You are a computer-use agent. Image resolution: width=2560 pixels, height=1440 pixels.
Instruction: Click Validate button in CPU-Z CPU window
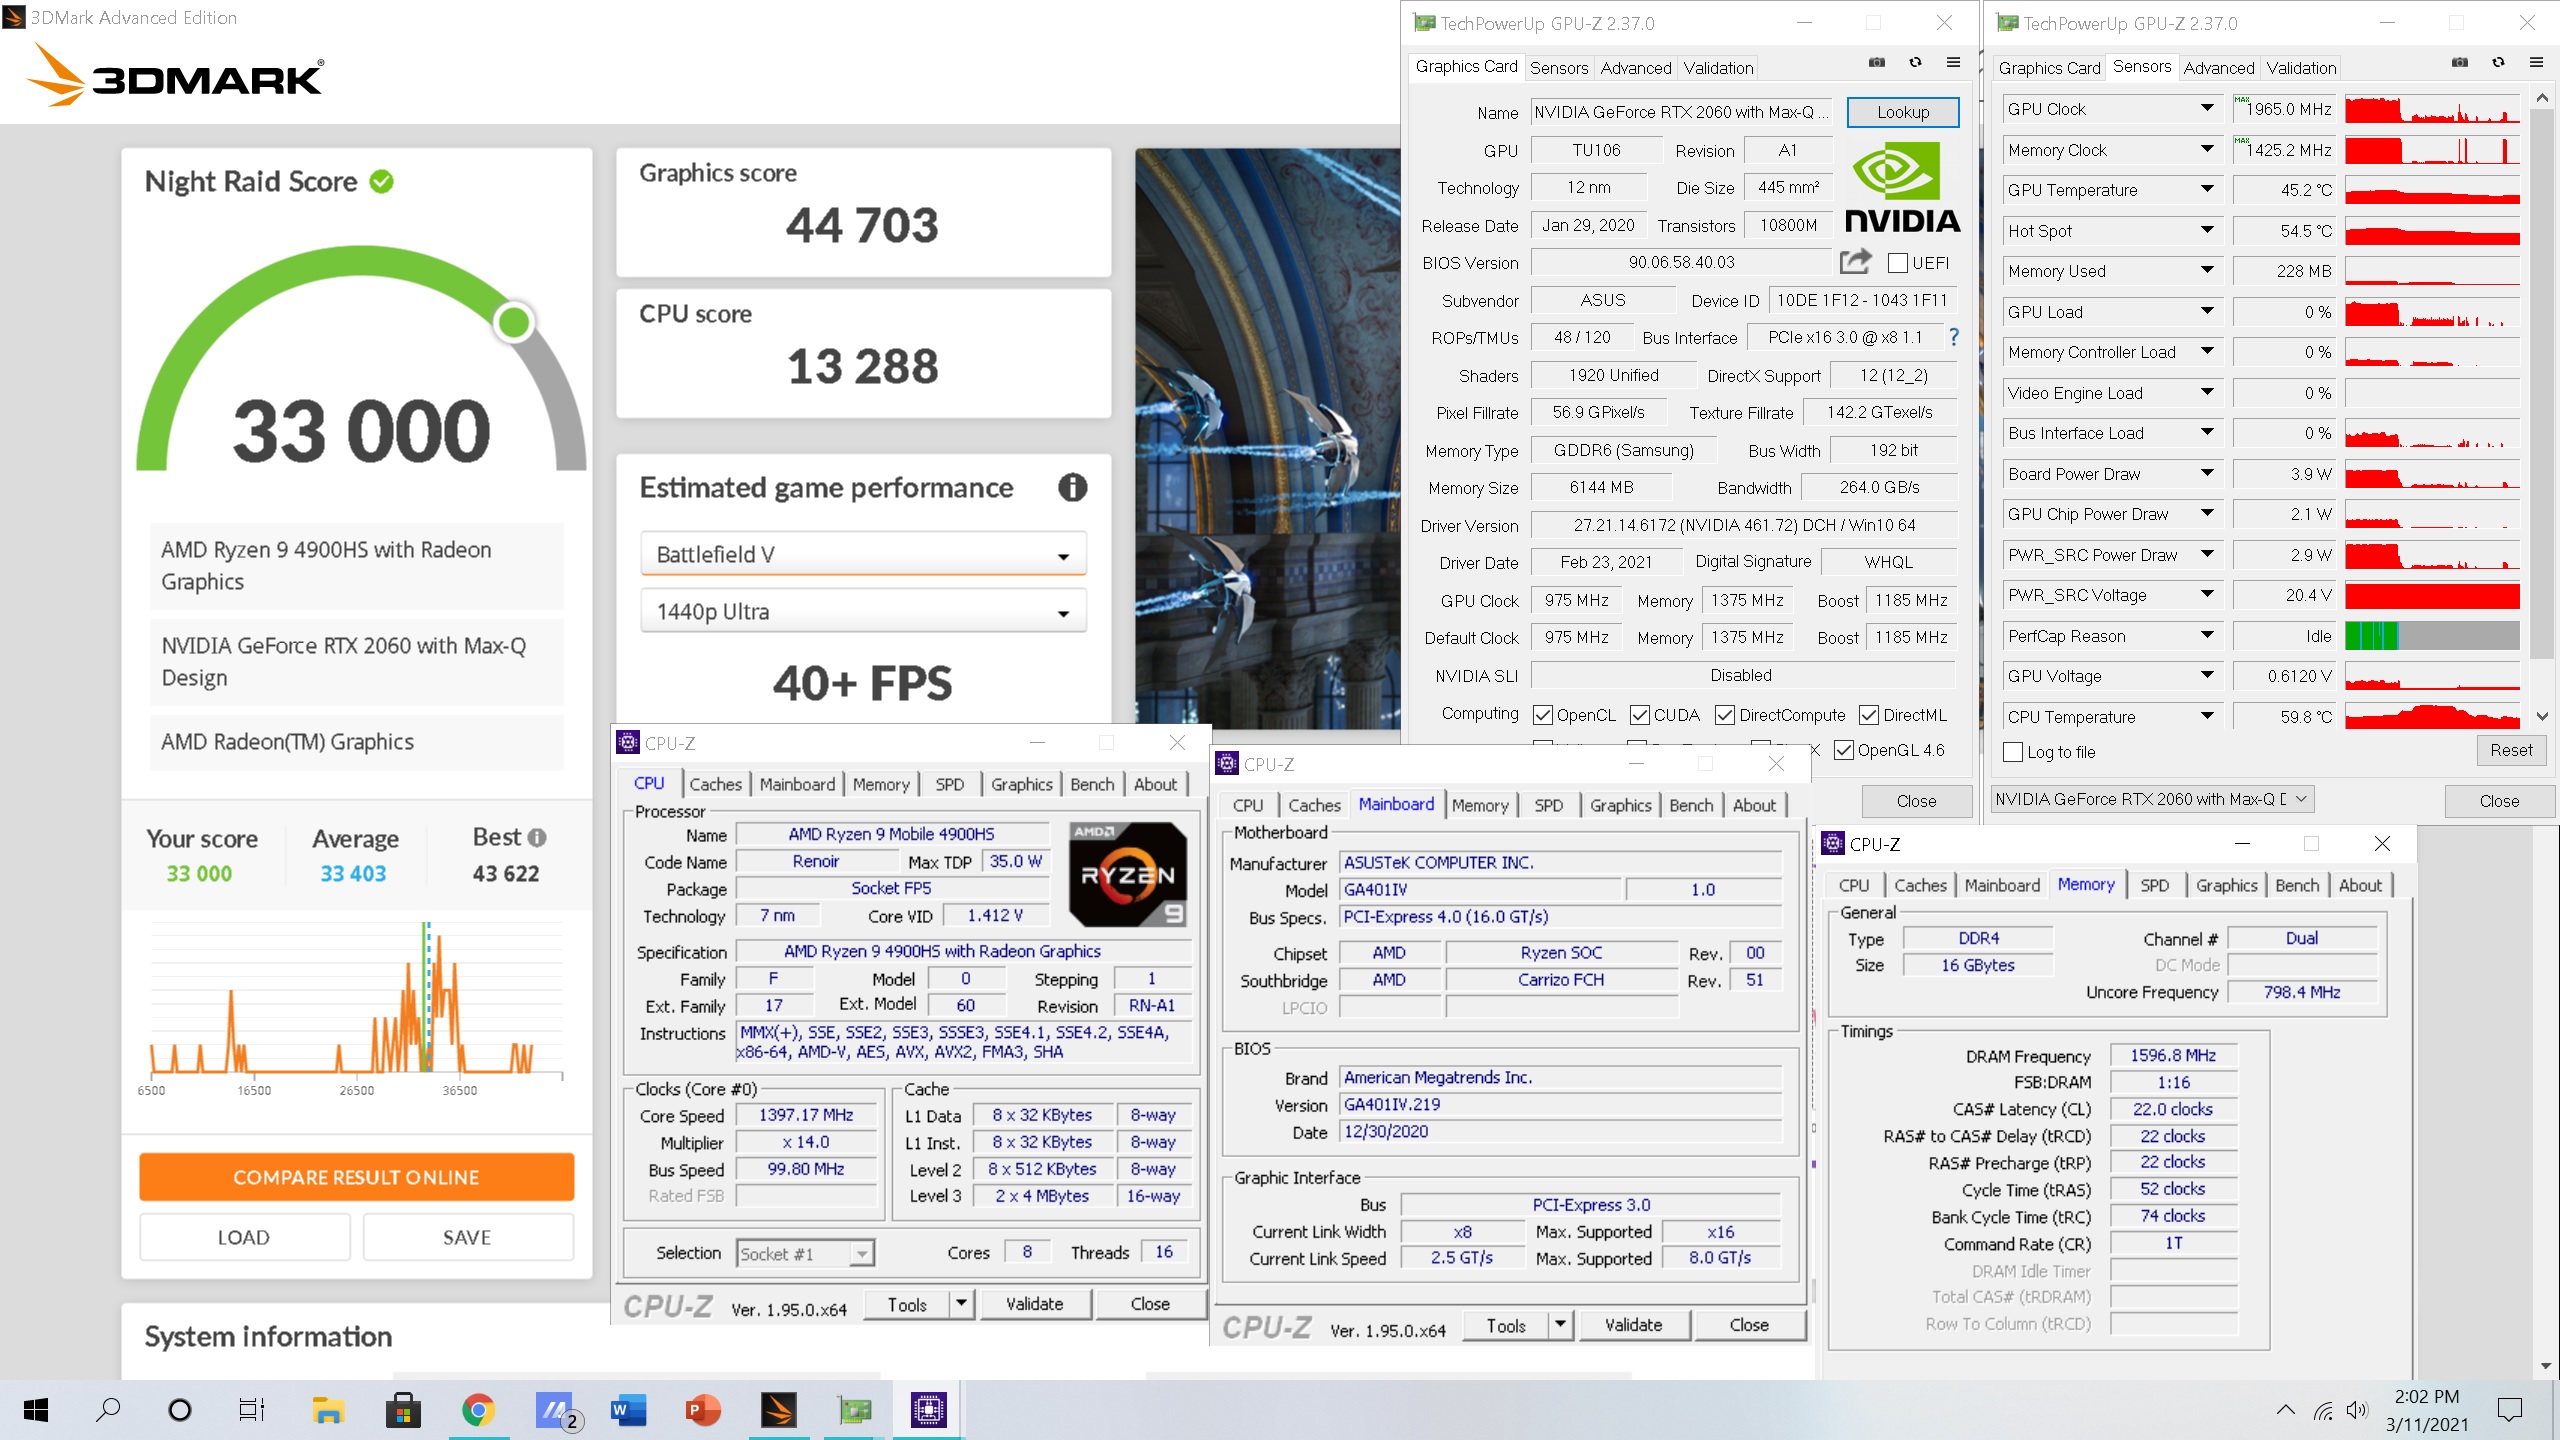[1035, 1304]
